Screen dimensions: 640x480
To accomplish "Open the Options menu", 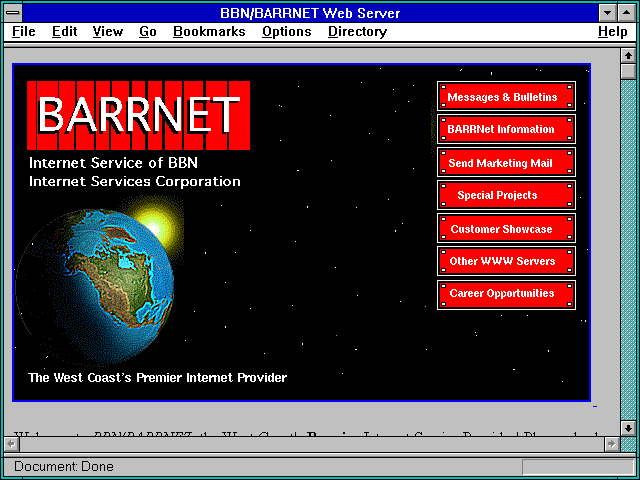I will (x=287, y=32).
